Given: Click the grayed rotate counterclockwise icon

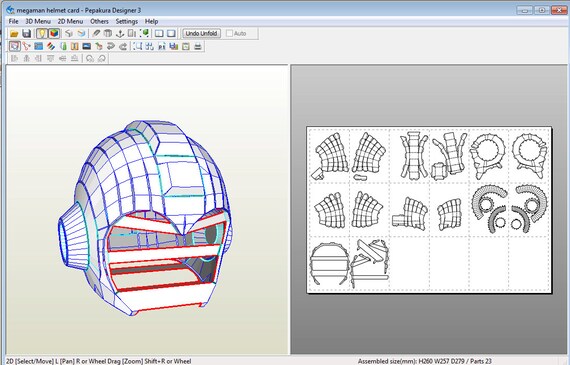Looking at the screenshot, I should (x=90, y=59).
